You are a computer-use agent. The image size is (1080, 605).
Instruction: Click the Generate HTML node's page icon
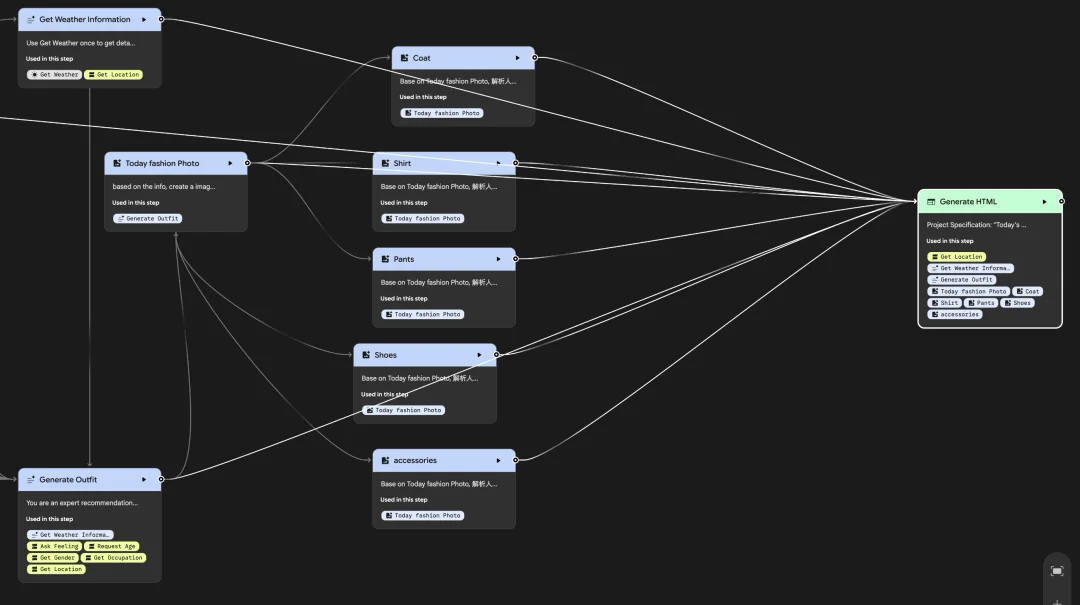coord(931,202)
